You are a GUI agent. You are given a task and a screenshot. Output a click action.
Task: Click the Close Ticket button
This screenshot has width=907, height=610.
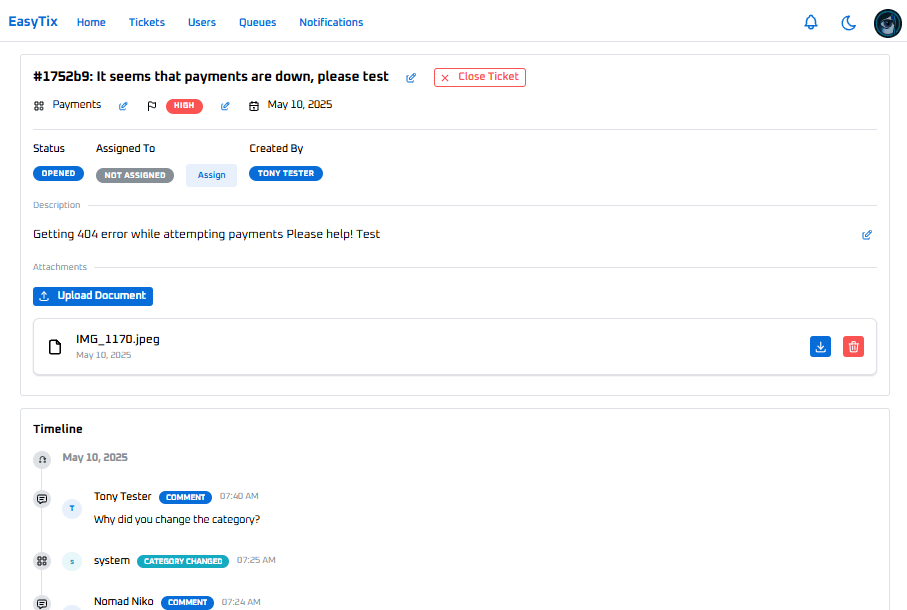(x=480, y=77)
